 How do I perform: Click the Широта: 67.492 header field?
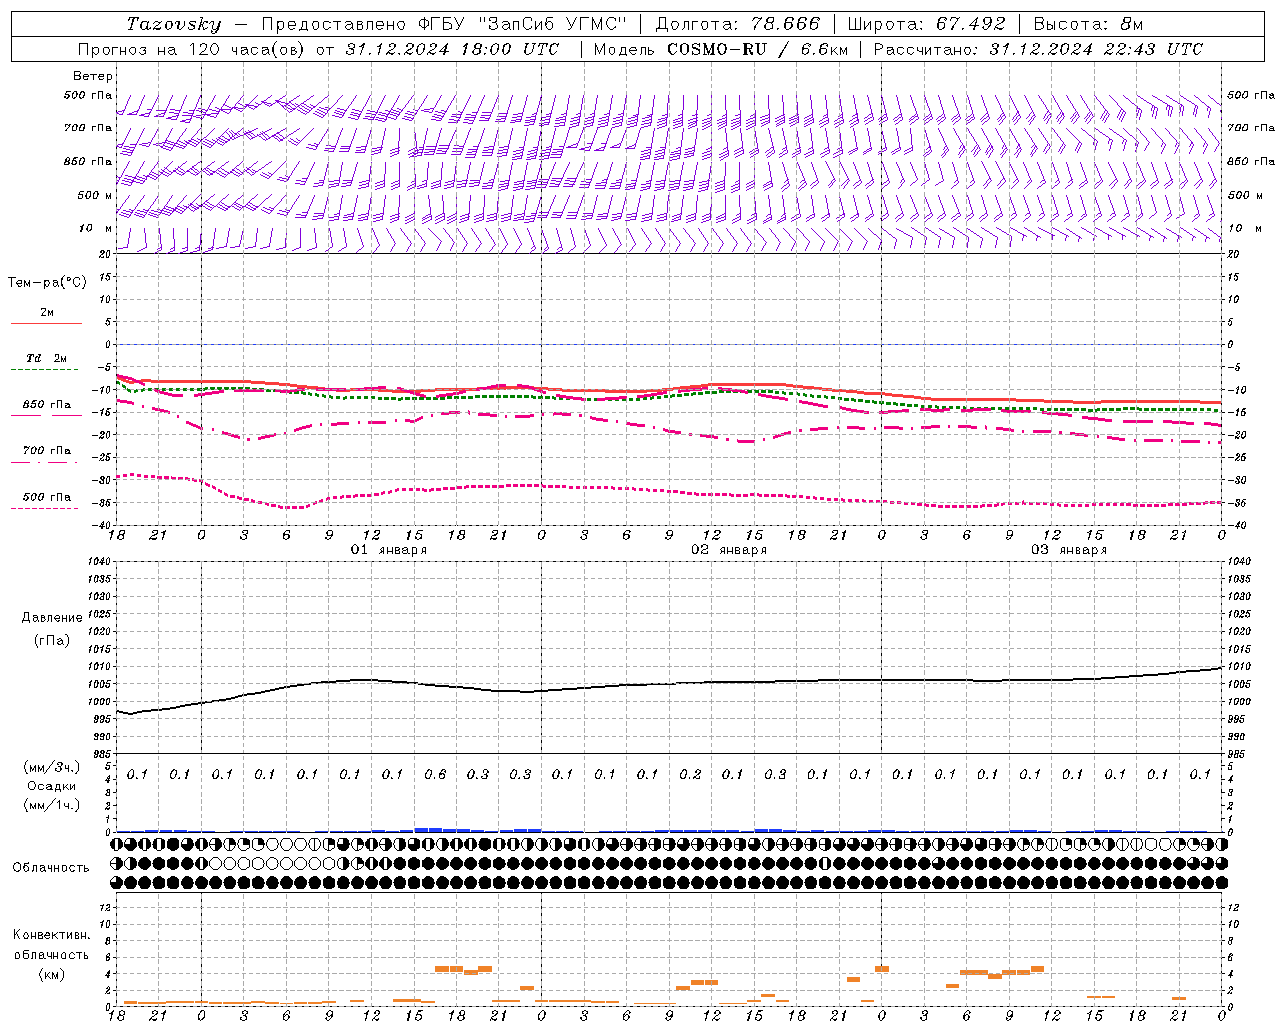click(926, 24)
